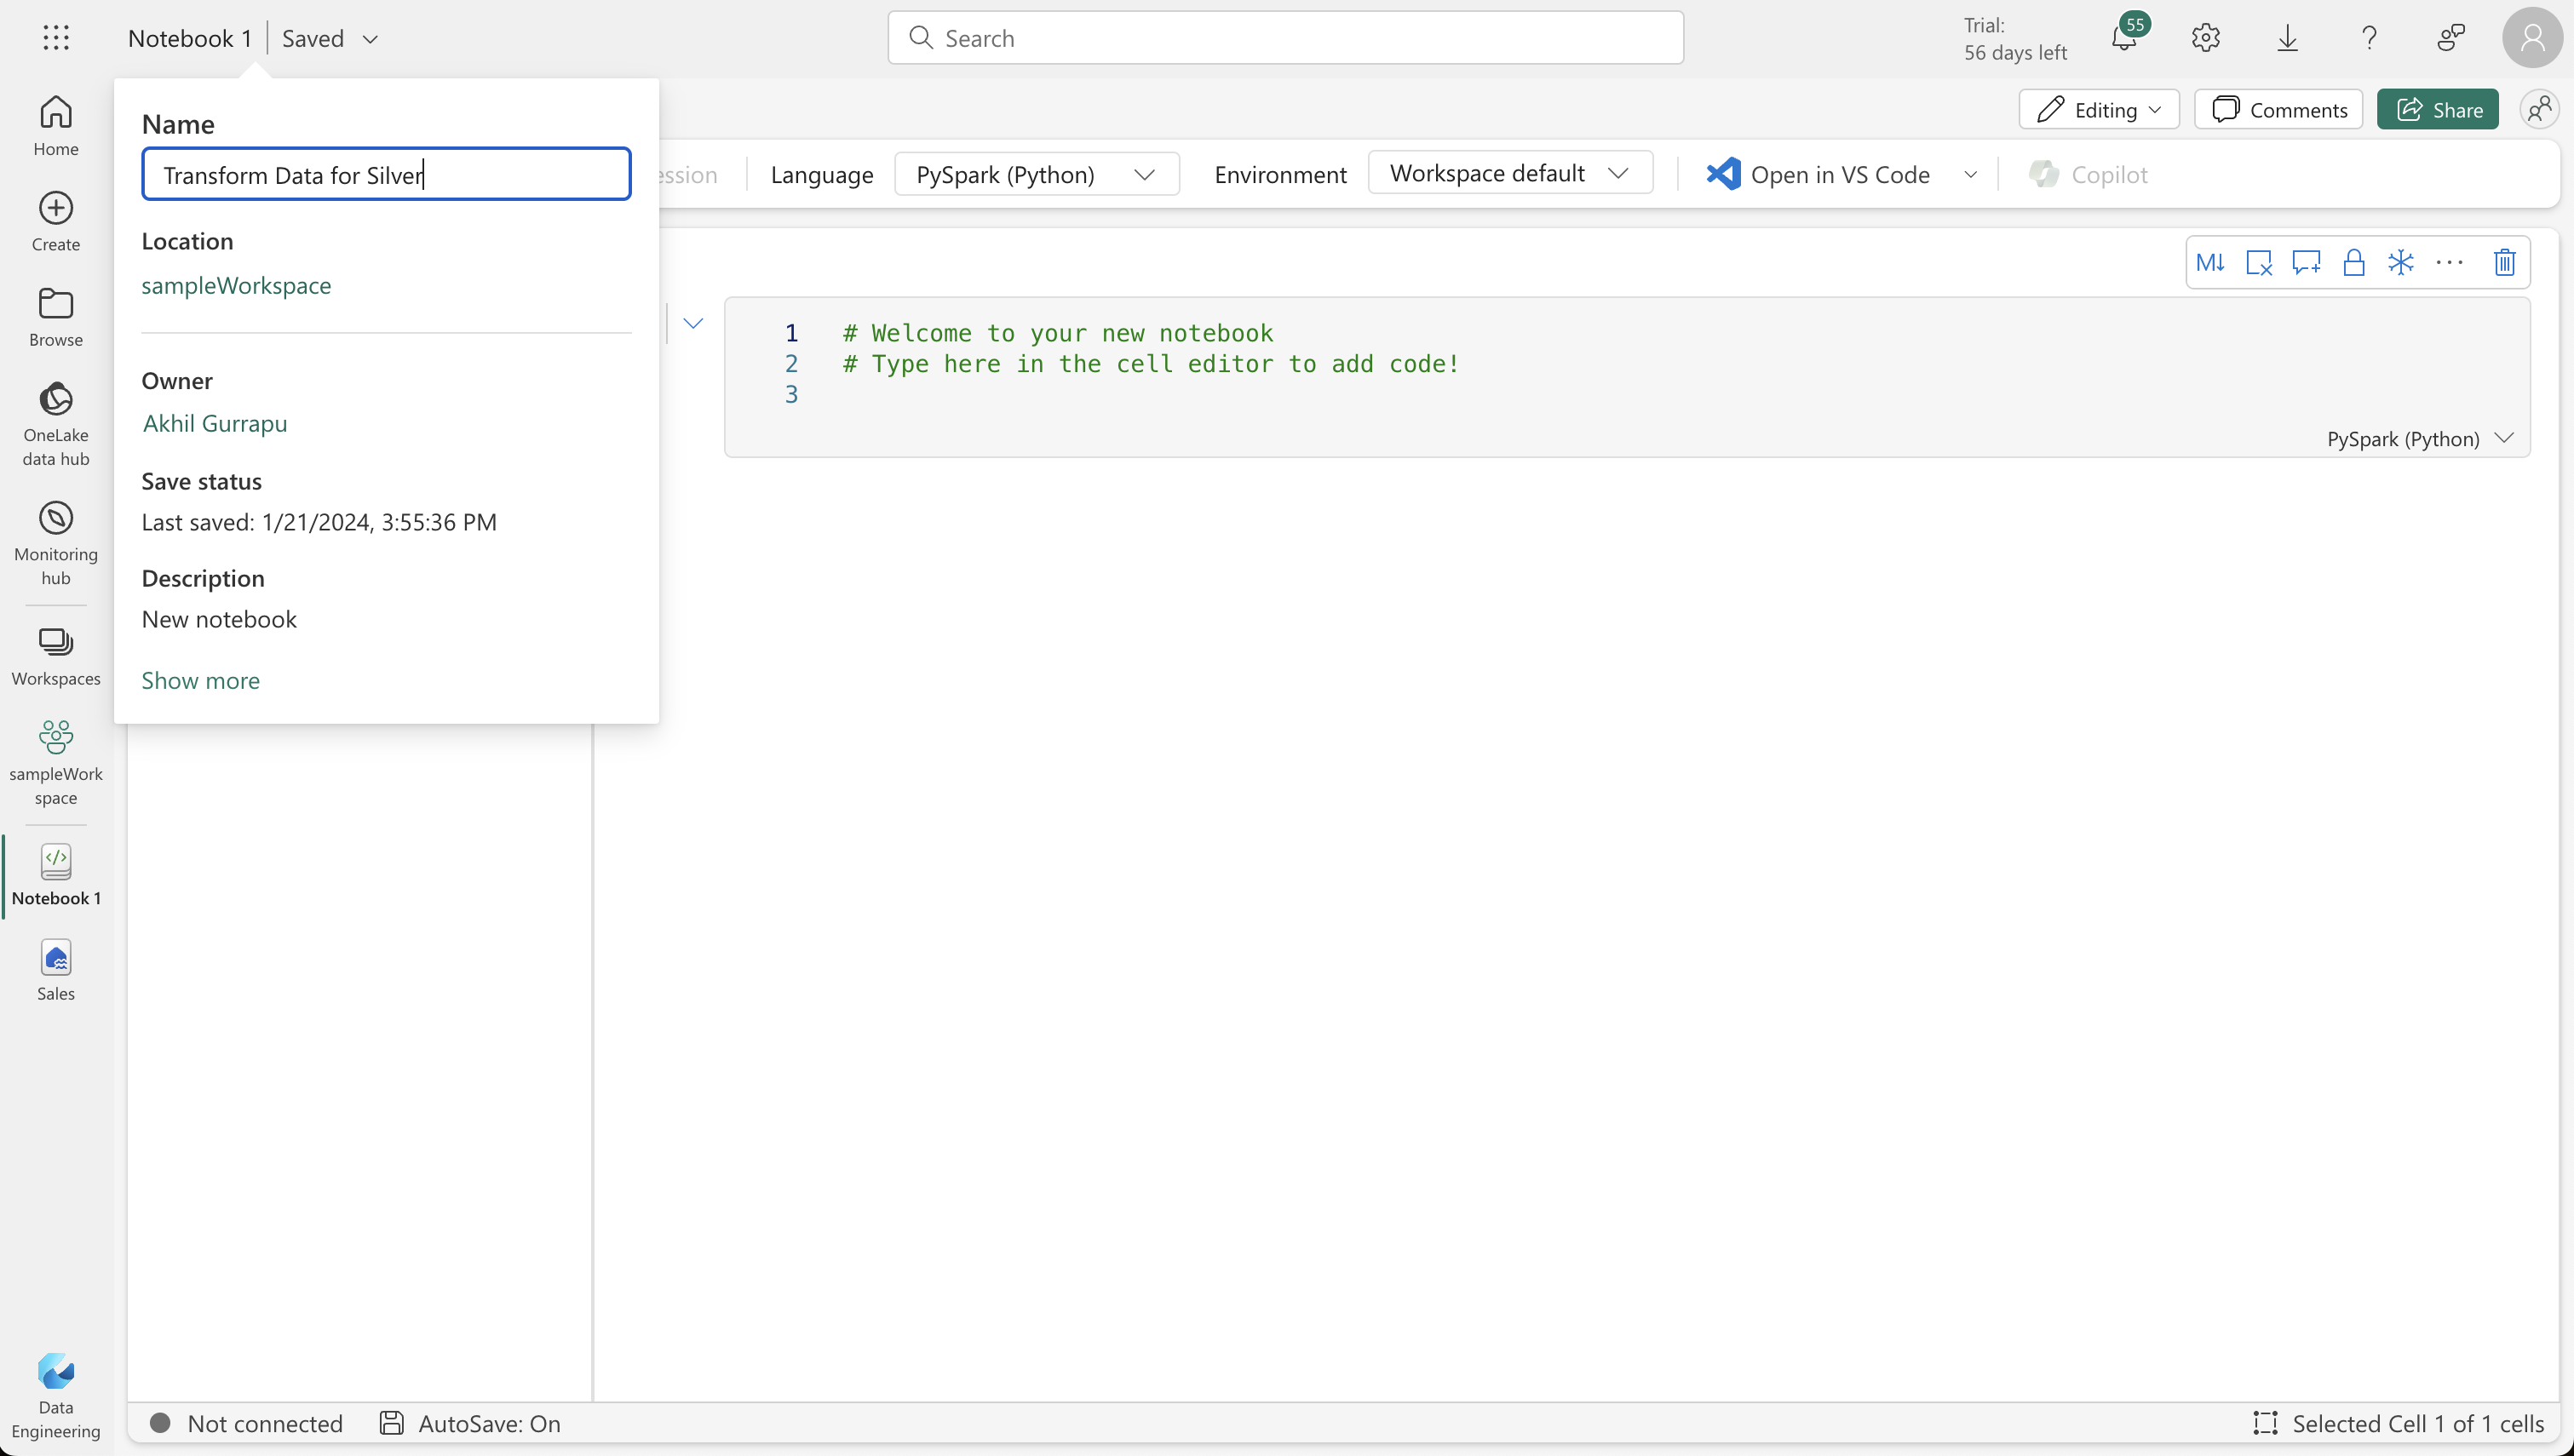The width and height of the screenshot is (2574, 1456).
Task: Open the Monitoring hub
Action: [56, 543]
